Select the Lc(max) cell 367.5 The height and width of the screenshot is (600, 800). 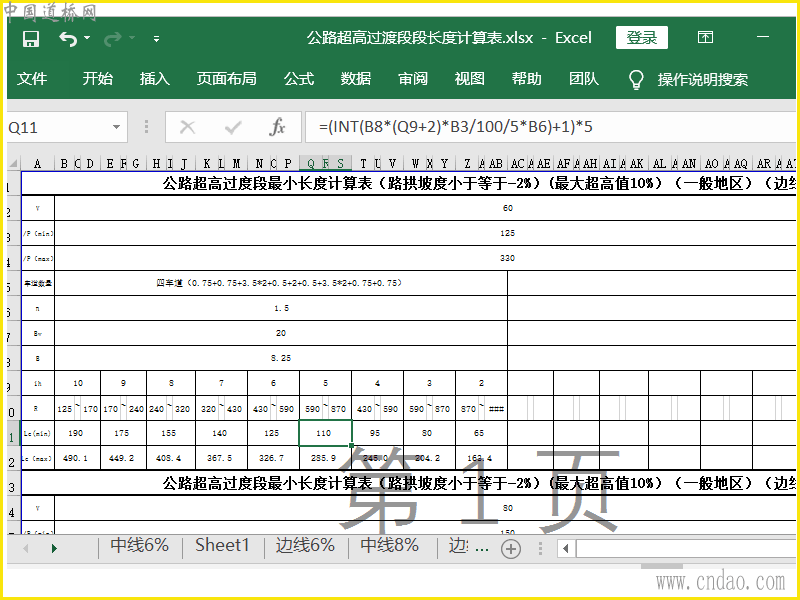tap(221, 458)
